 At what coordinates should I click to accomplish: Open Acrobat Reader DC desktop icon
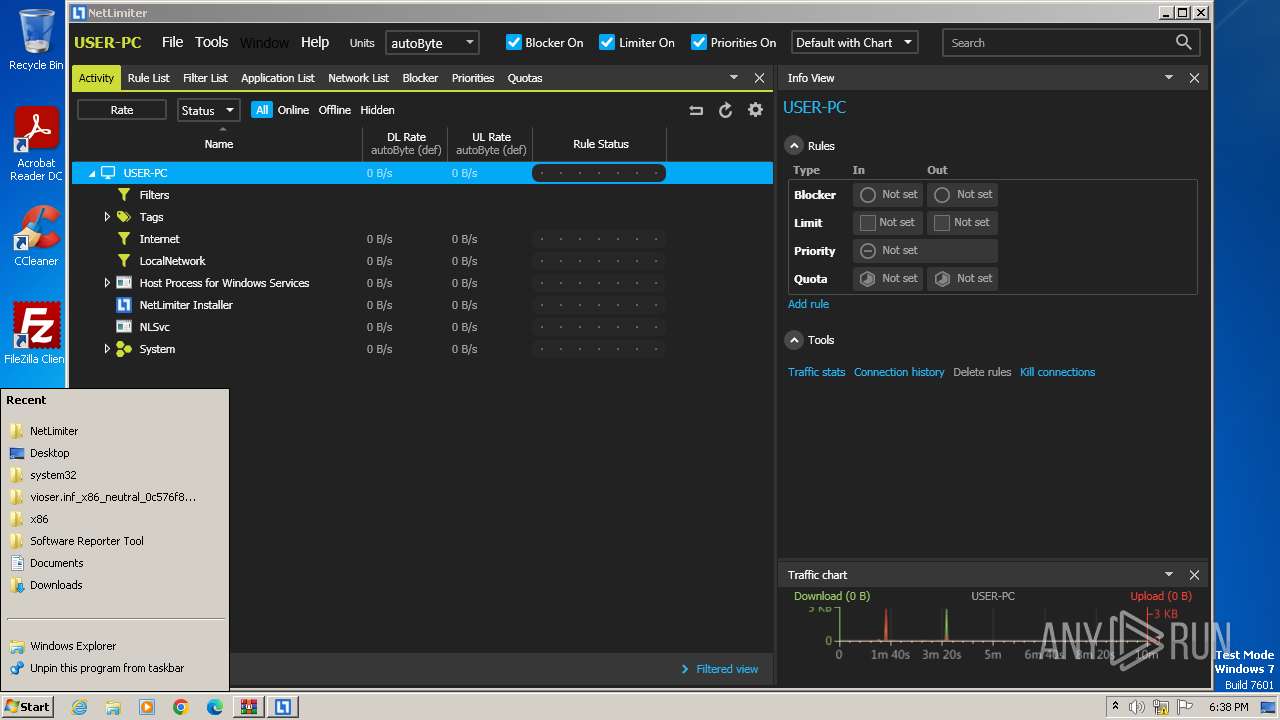[36, 144]
